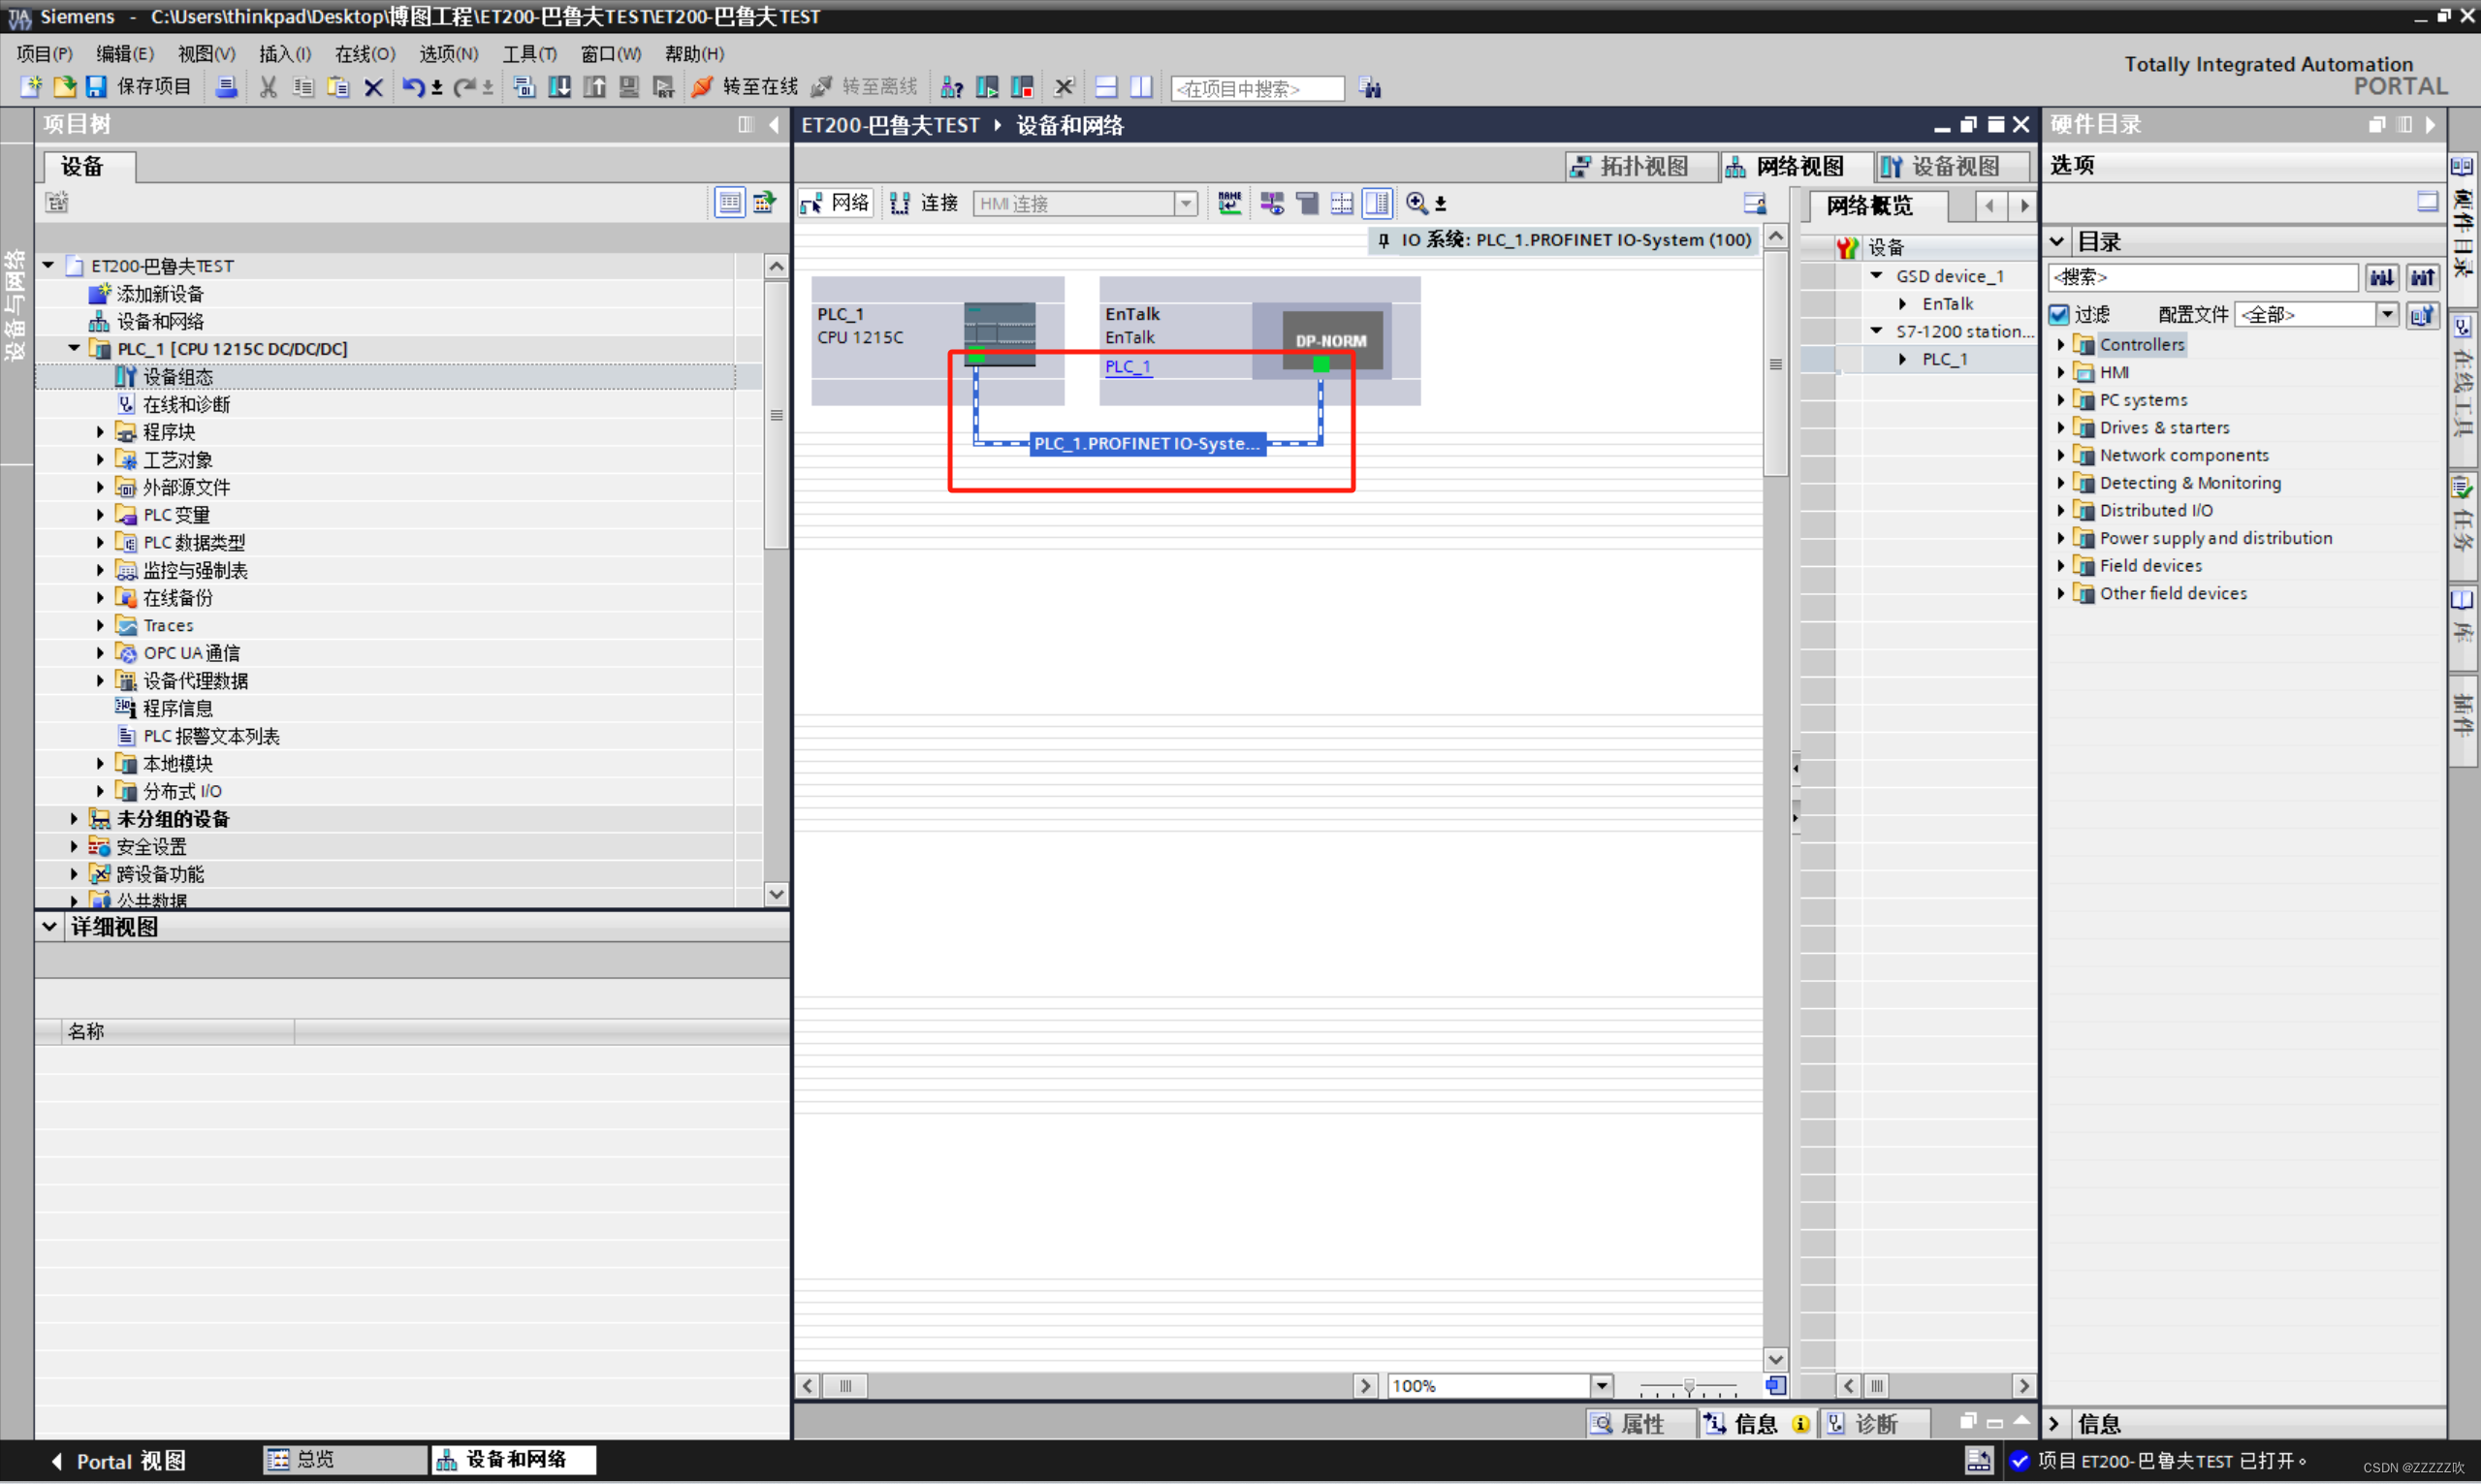Open 属性 properties tab
2481x1484 pixels.
coord(1640,1424)
